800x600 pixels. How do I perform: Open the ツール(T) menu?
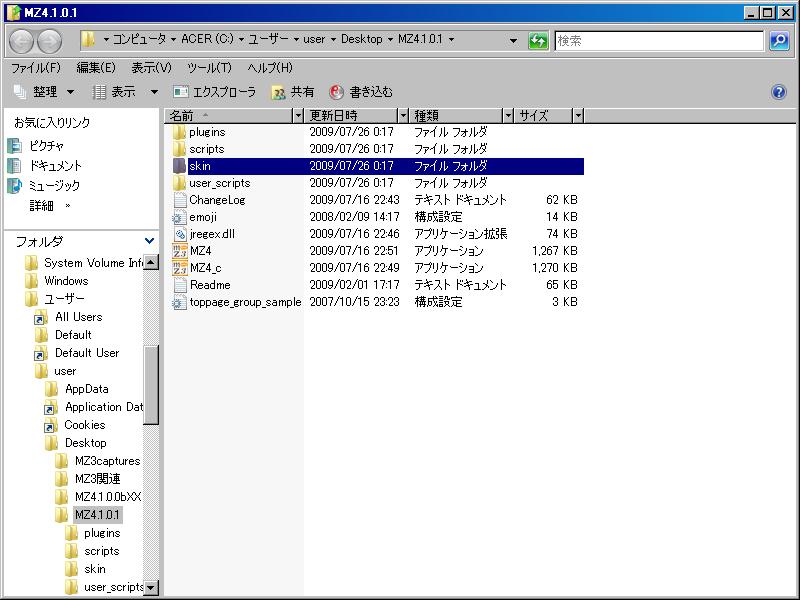pyautogui.click(x=209, y=68)
